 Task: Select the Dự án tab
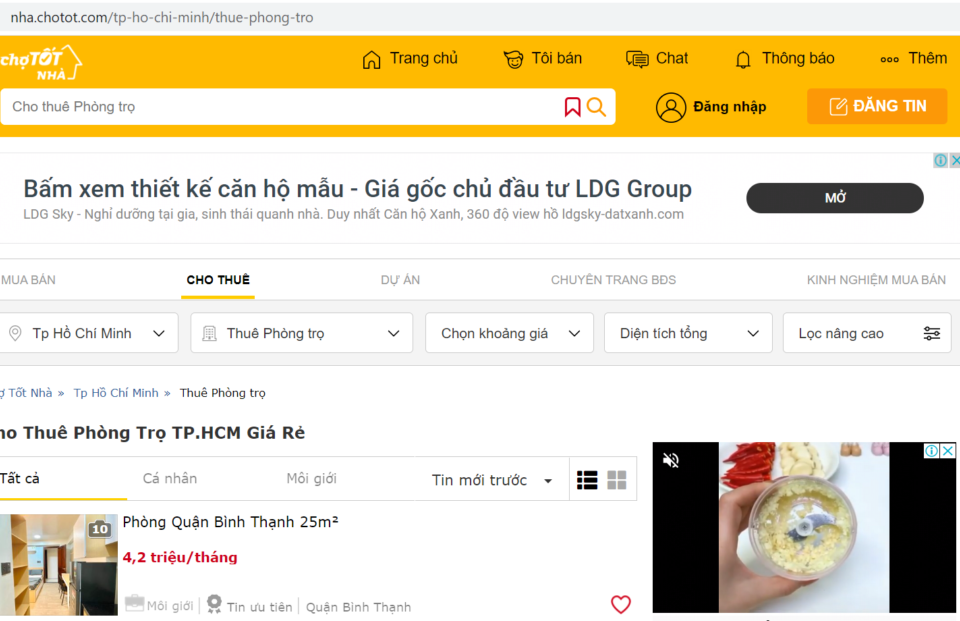click(x=400, y=280)
